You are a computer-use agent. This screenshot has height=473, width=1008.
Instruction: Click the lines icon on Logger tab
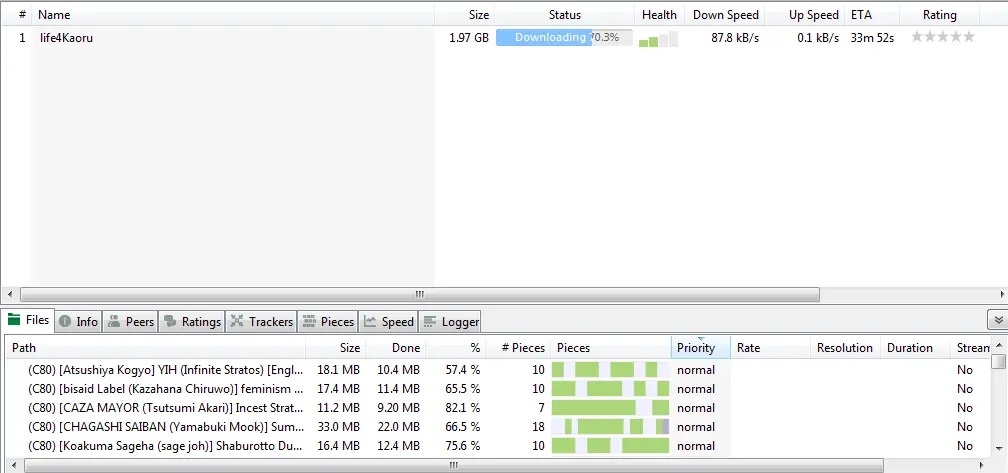point(430,321)
